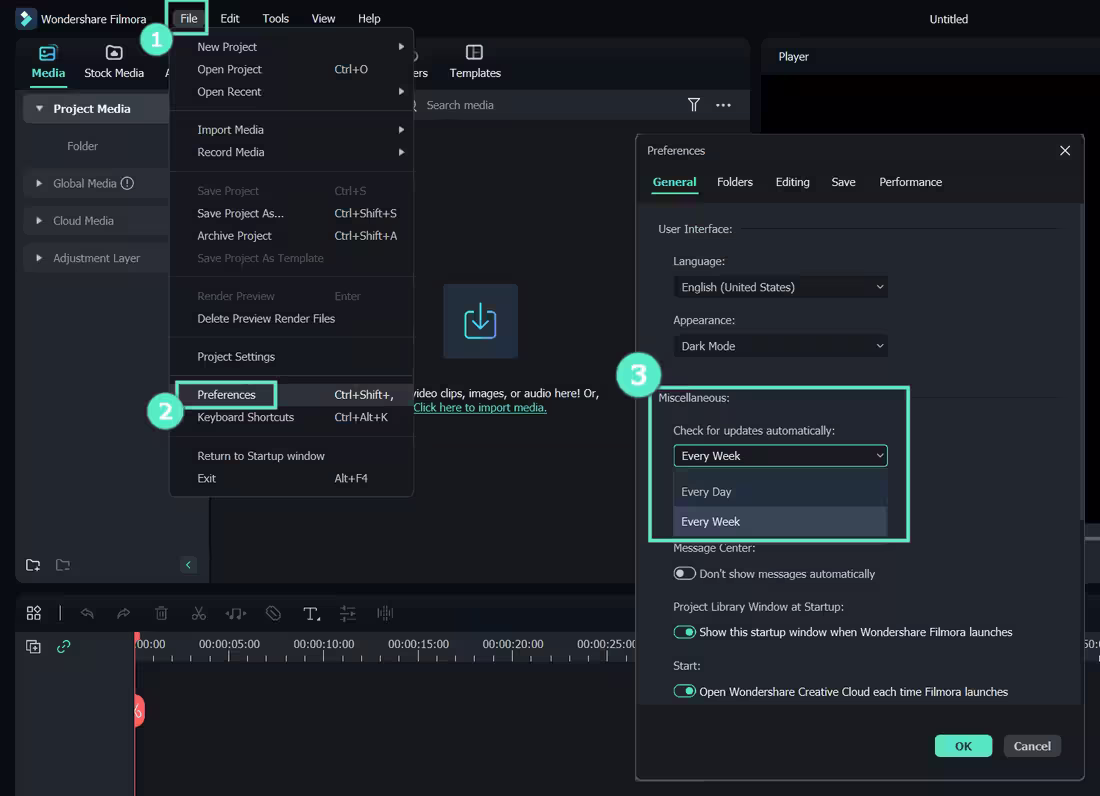Expand the Adjustment Layer tree item
The image size is (1100, 796).
click(39, 257)
